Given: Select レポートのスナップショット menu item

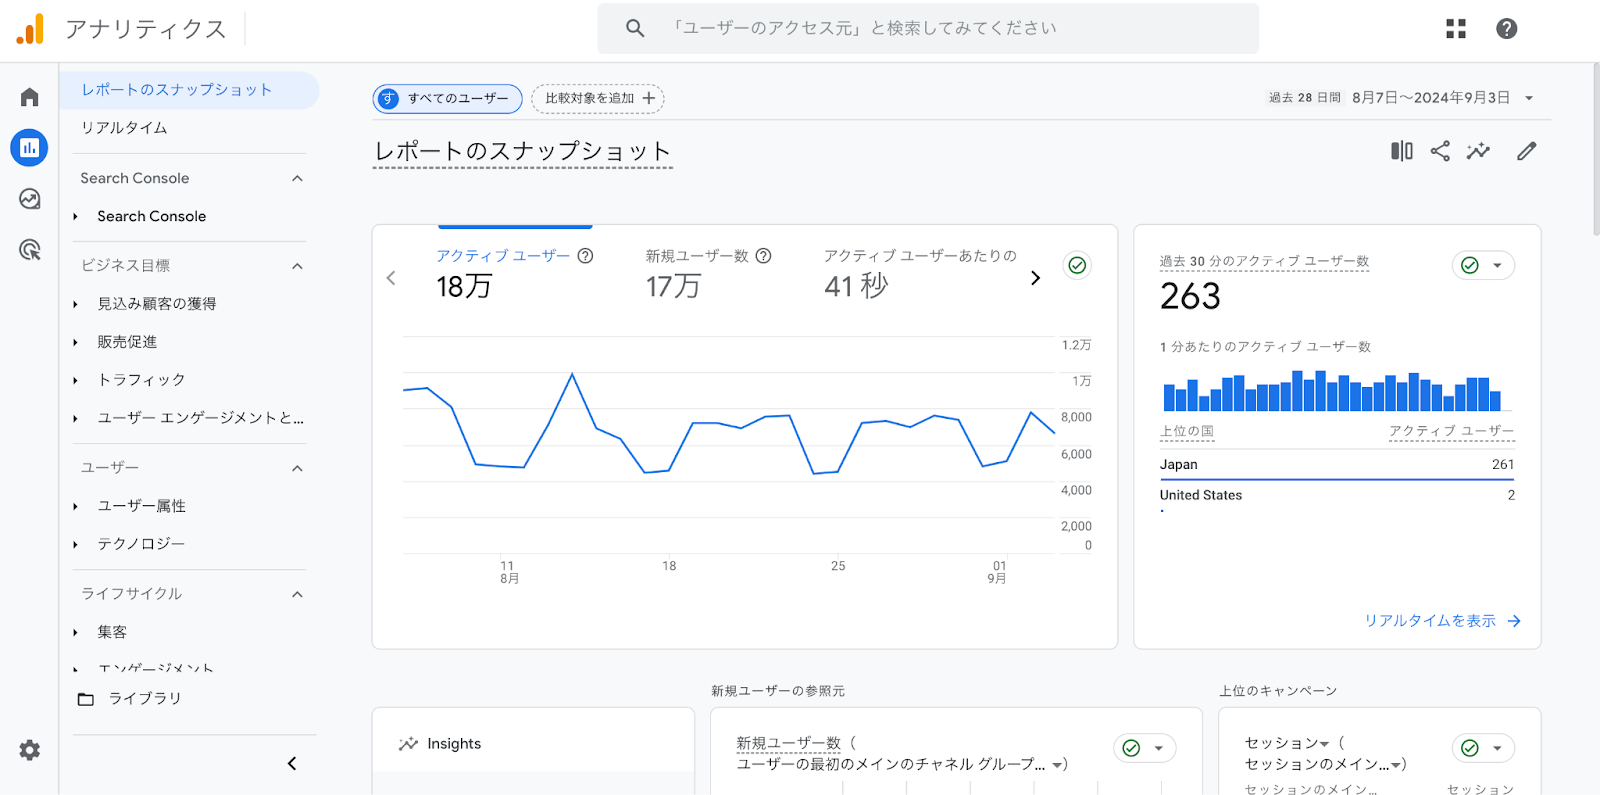Looking at the screenshot, I should pos(190,90).
